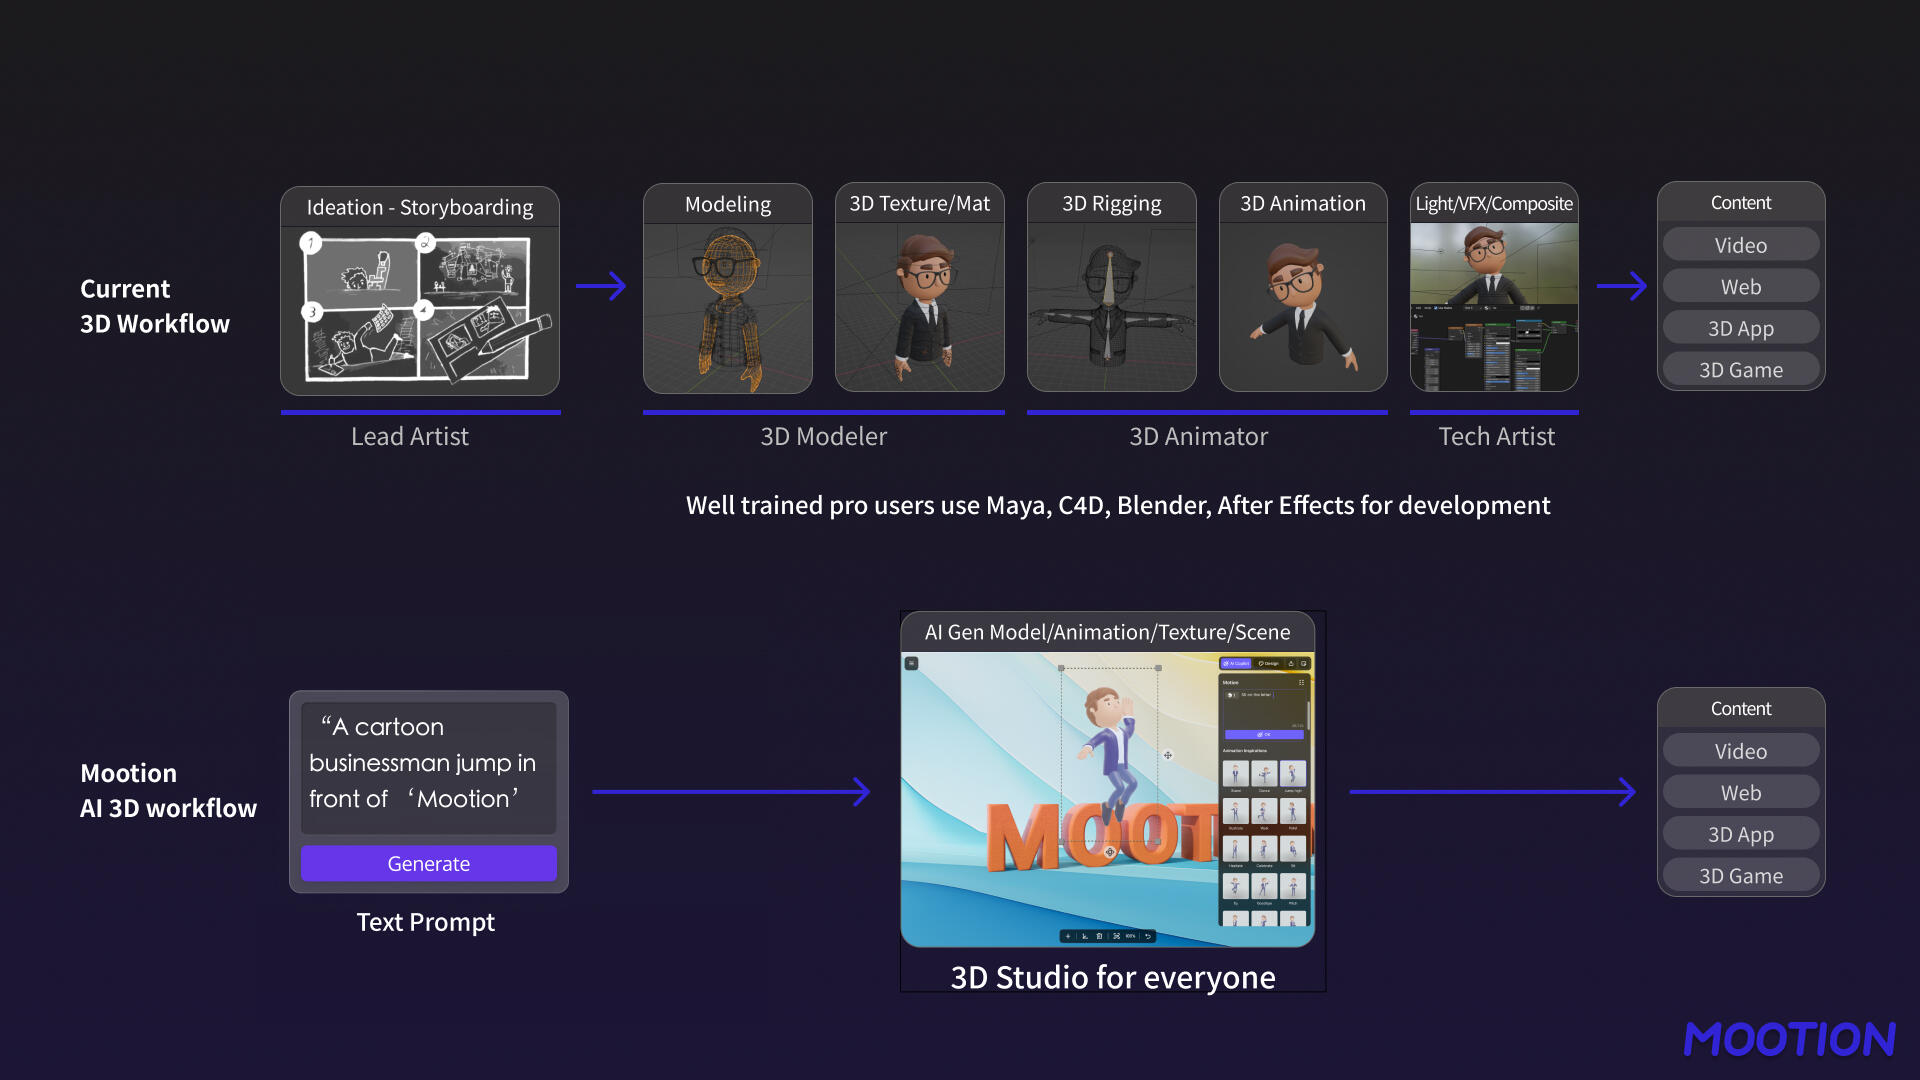
Task: Switch to the AI Copilot tab
Action: pyautogui.click(x=1236, y=663)
